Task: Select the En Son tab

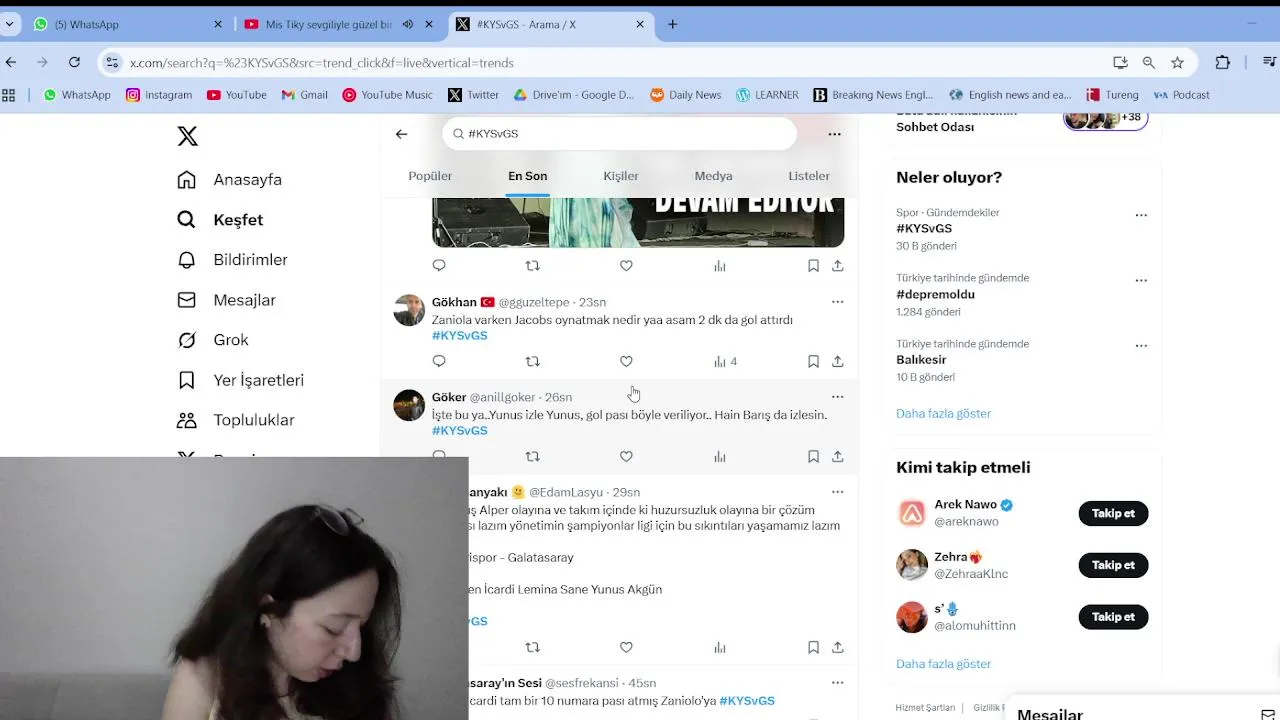Action: coord(527,176)
